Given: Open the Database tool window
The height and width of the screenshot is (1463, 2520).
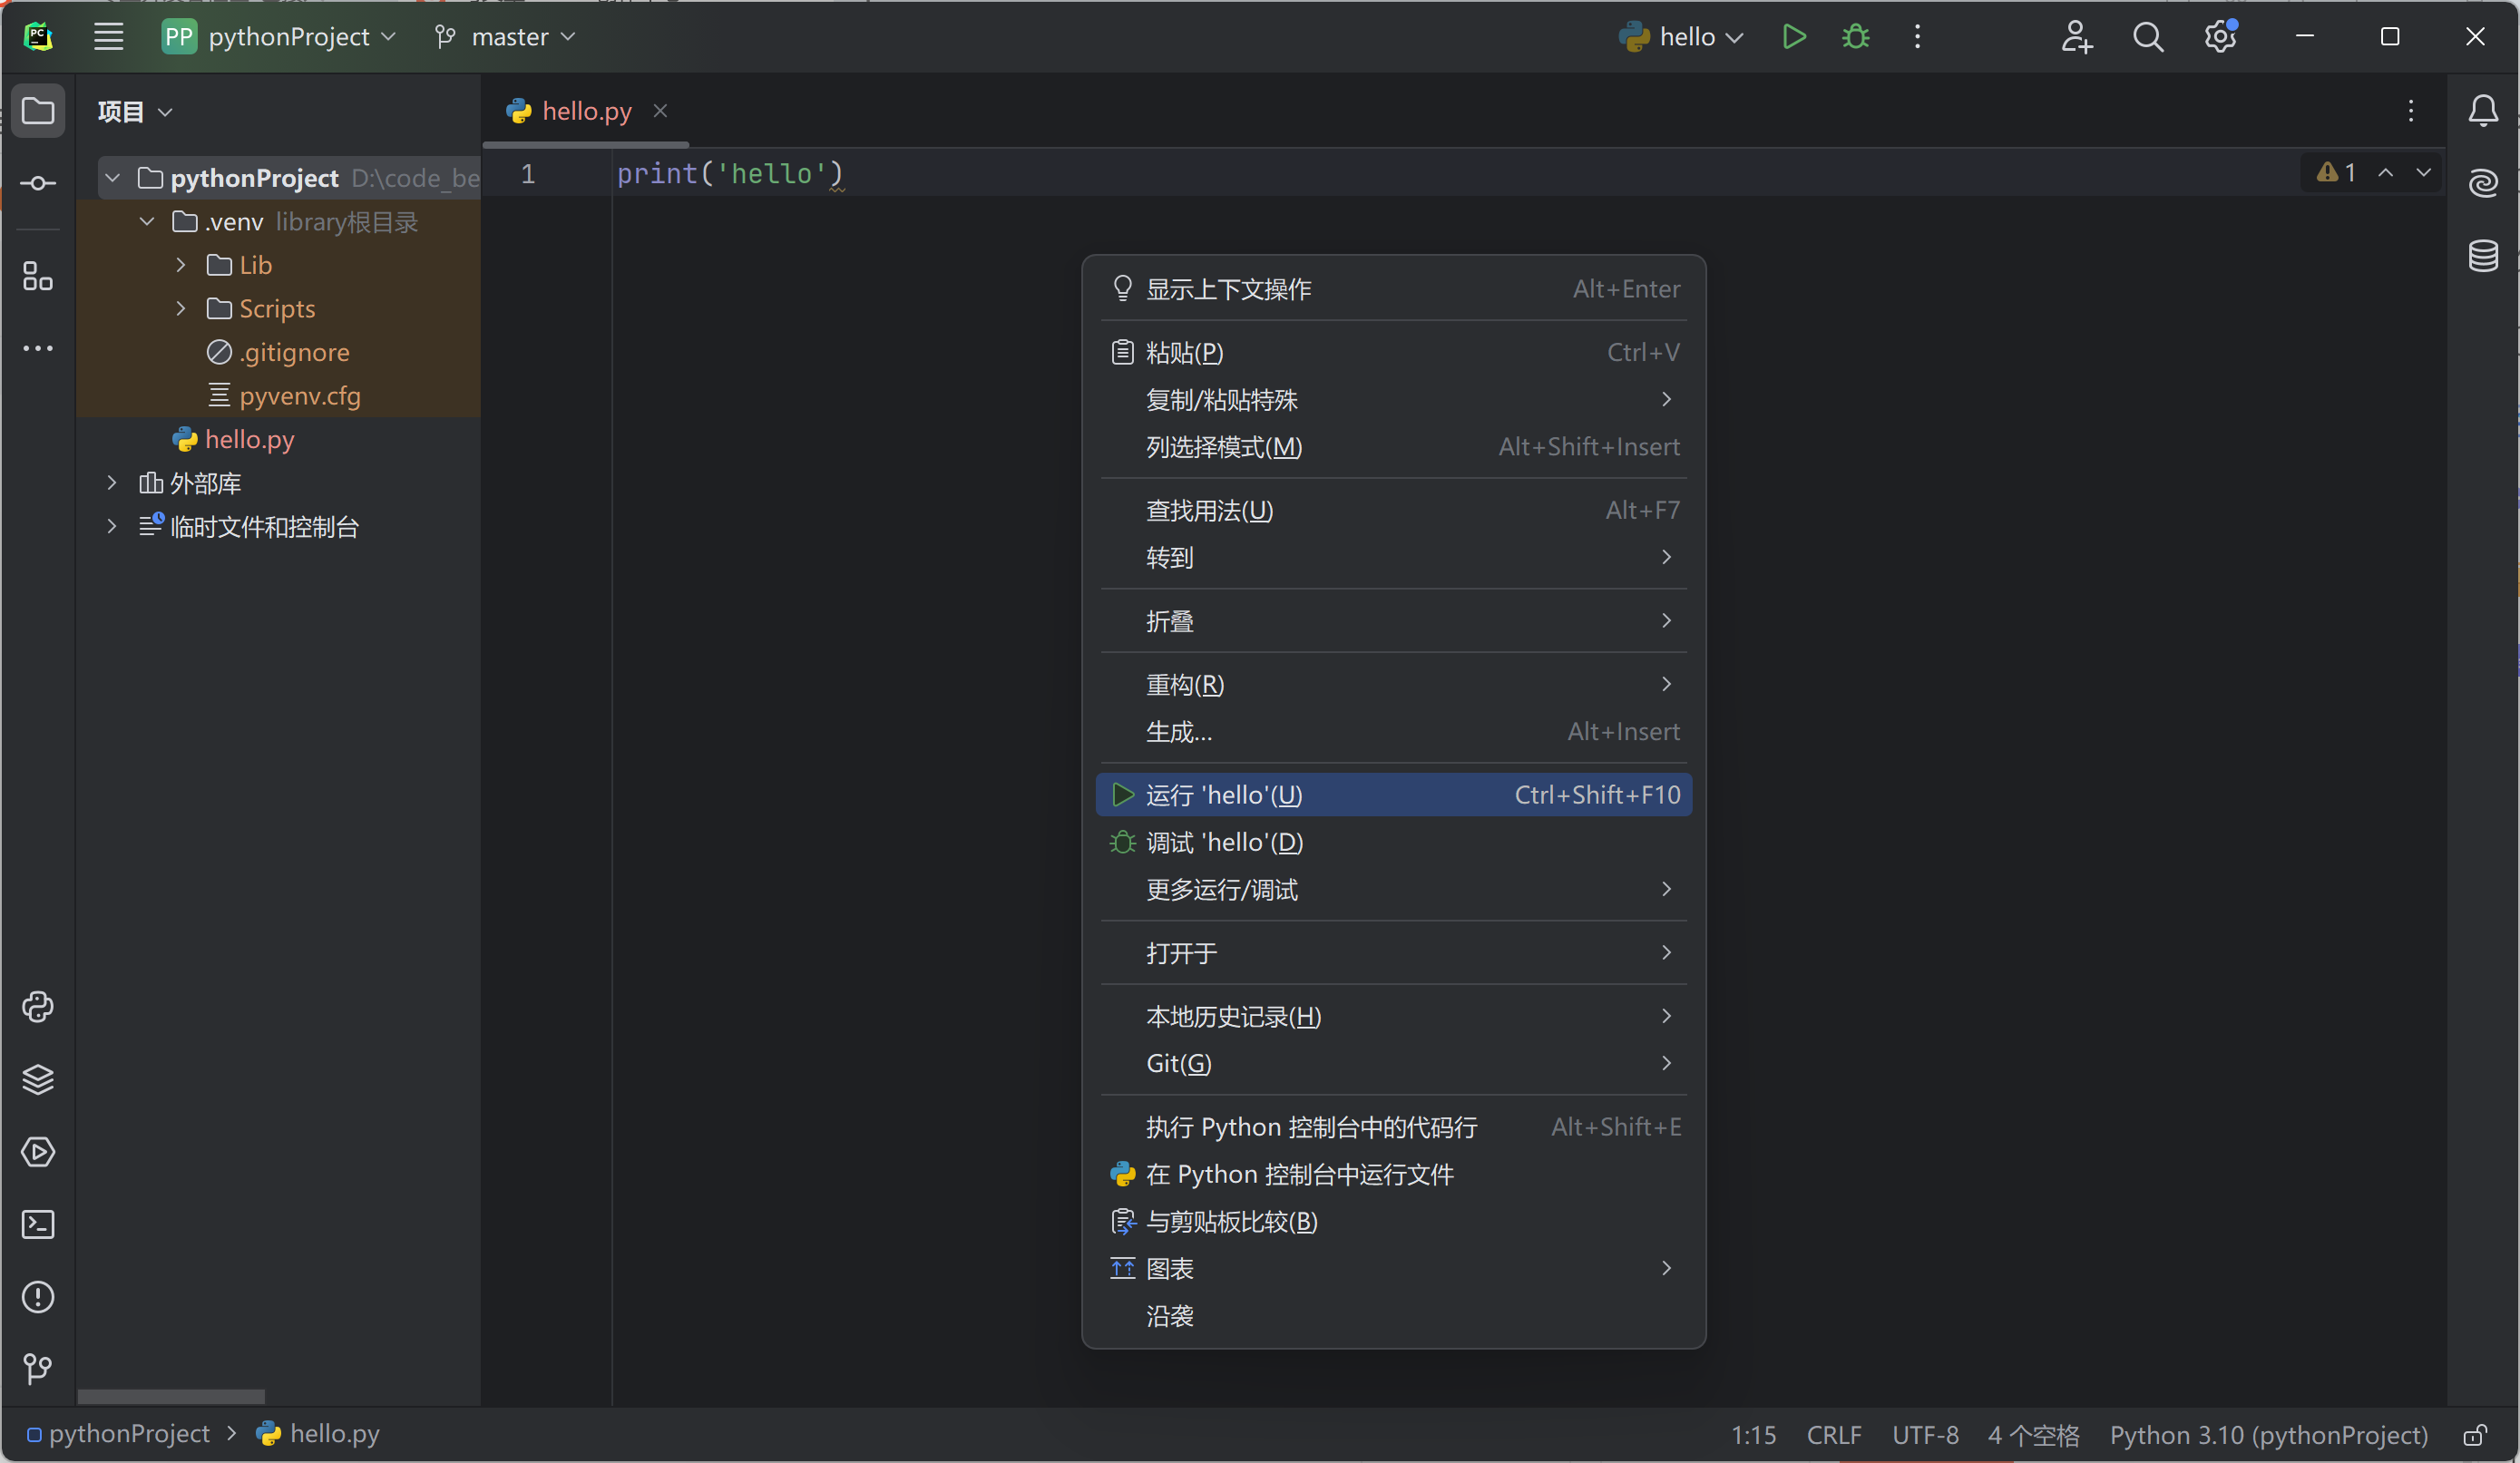Looking at the screenshot, I should (x=2483, y=256).
